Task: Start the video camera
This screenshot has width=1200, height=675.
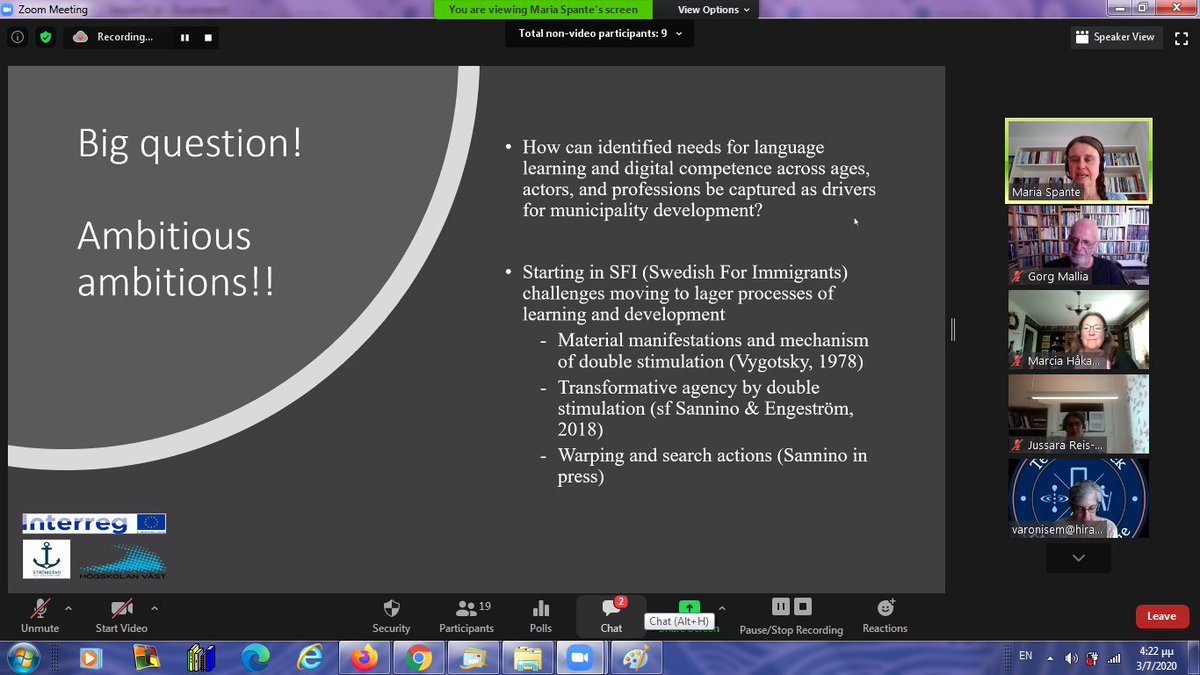Action: click(121, 615)
